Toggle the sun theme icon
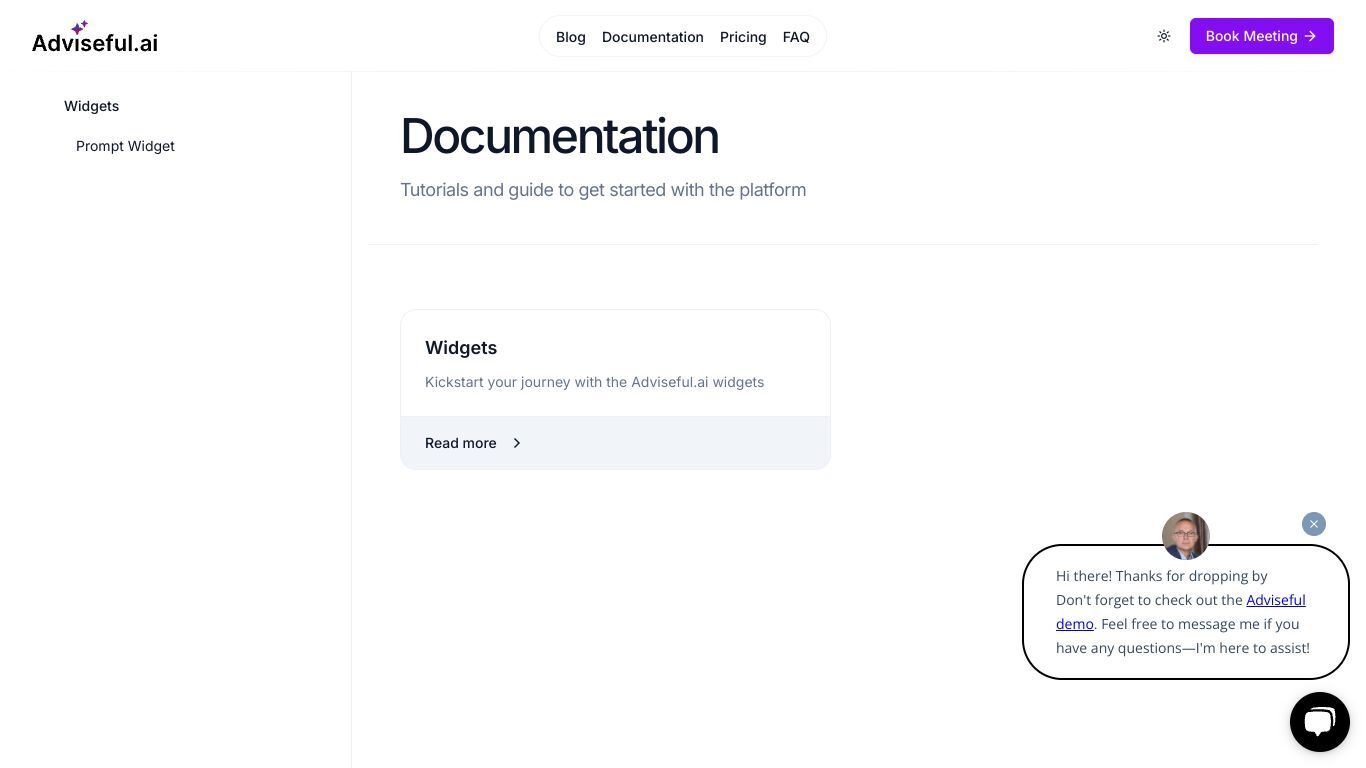Viewport: 1366px width, 768px height. point(1164,36)
